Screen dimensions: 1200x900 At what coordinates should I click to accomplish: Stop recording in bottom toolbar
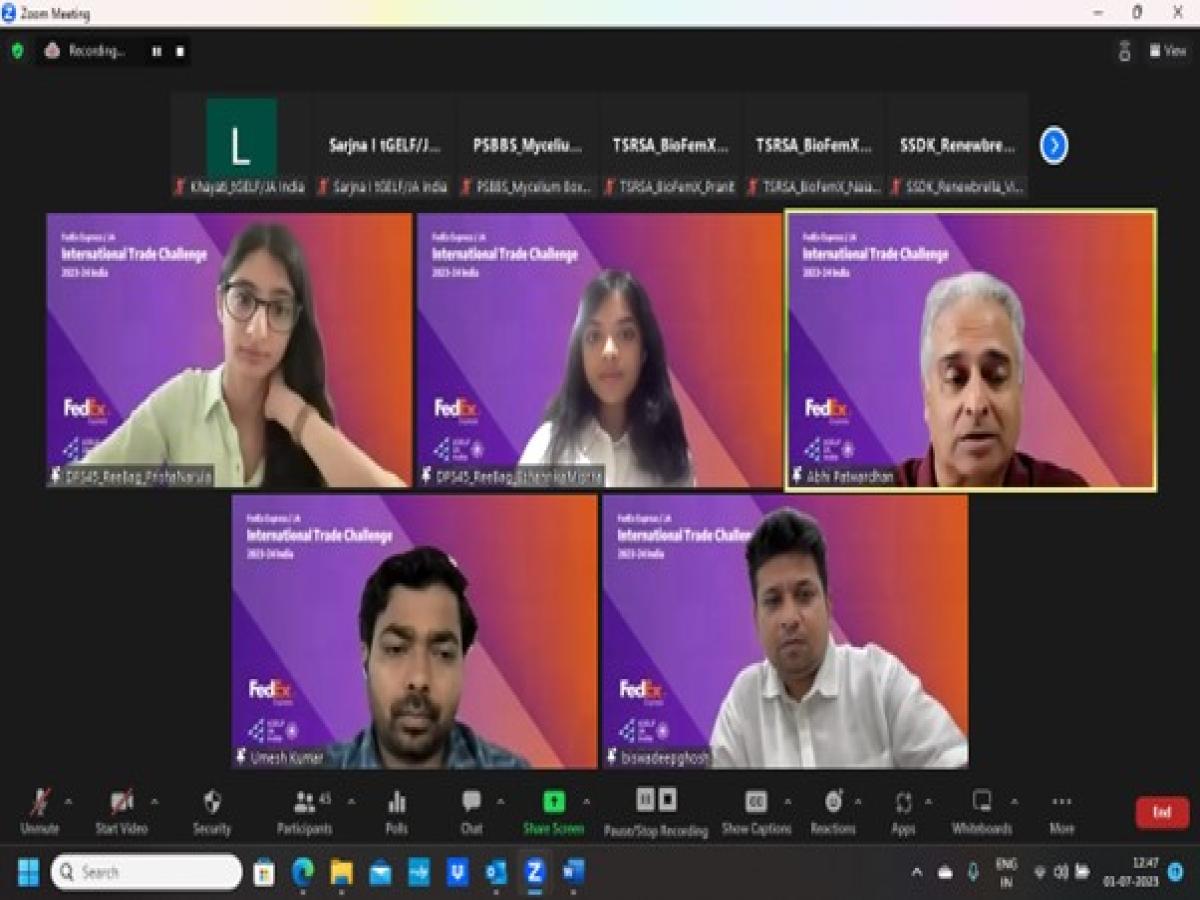[x=667, y=799]
